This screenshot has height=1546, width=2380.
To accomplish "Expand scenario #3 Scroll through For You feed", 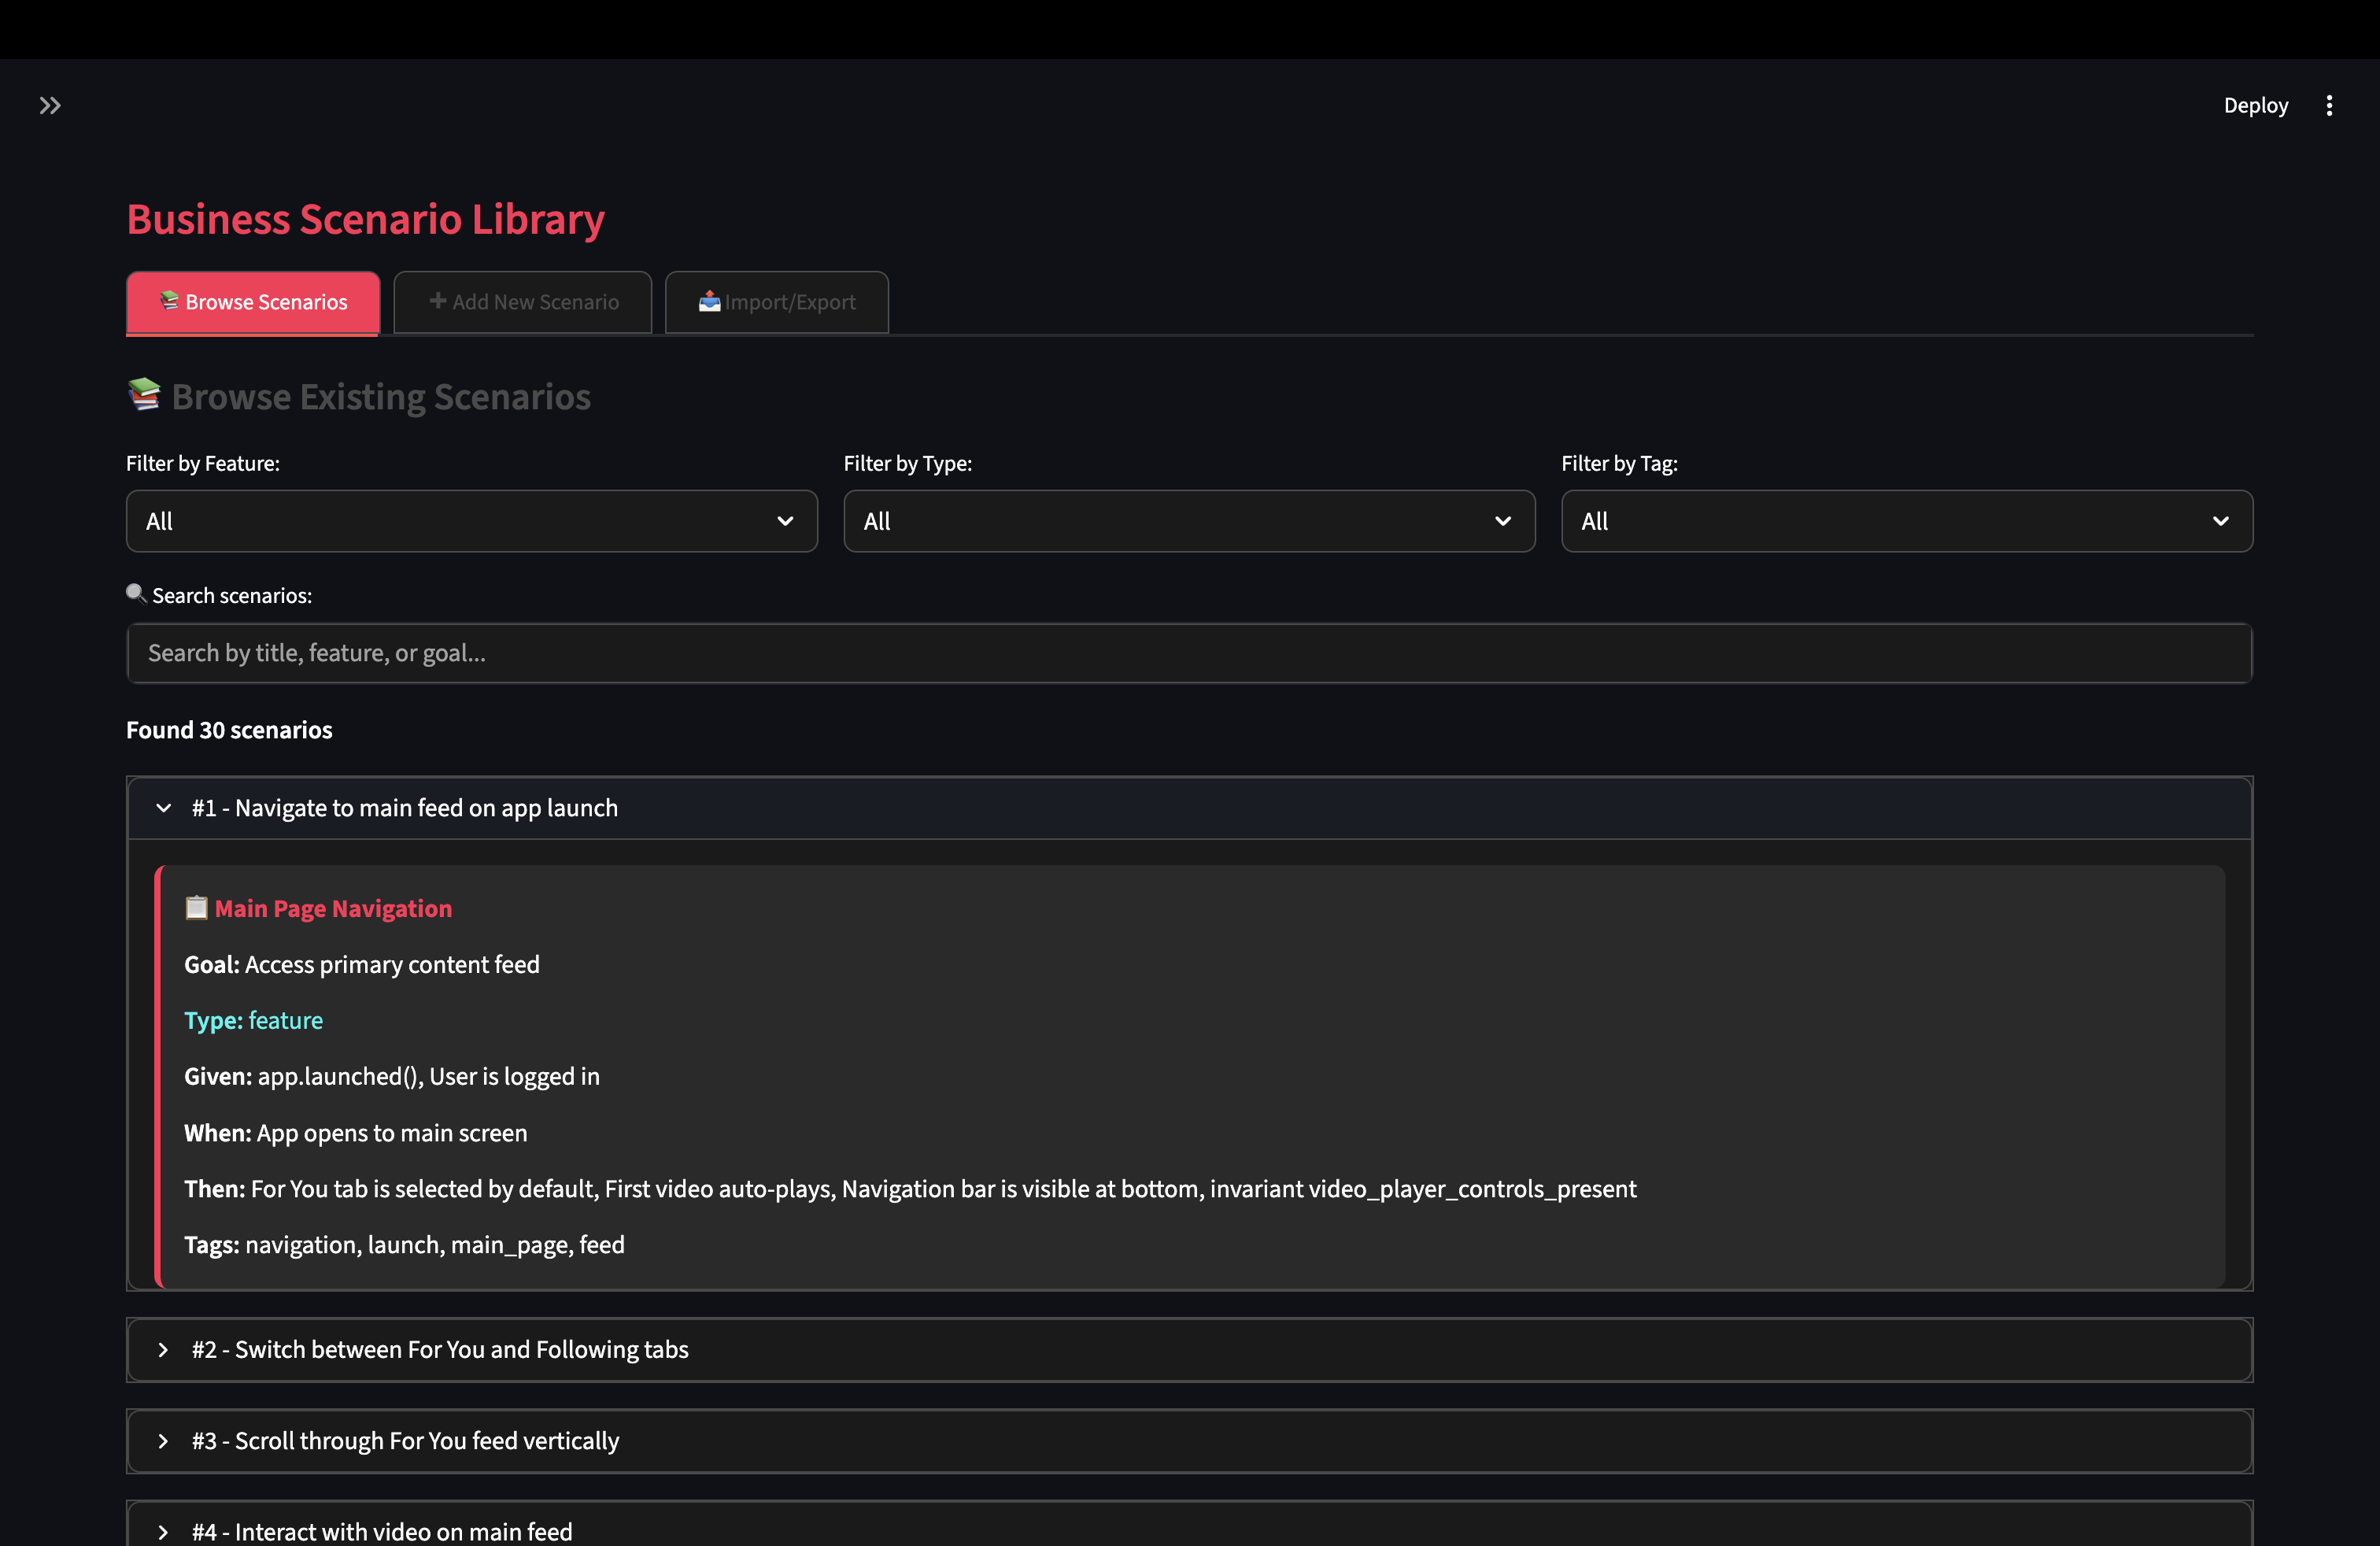I will pos(405,1441).
